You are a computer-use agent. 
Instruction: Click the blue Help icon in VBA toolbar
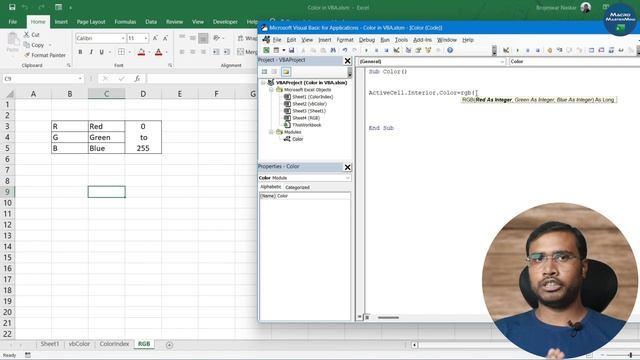coord(450,50)
